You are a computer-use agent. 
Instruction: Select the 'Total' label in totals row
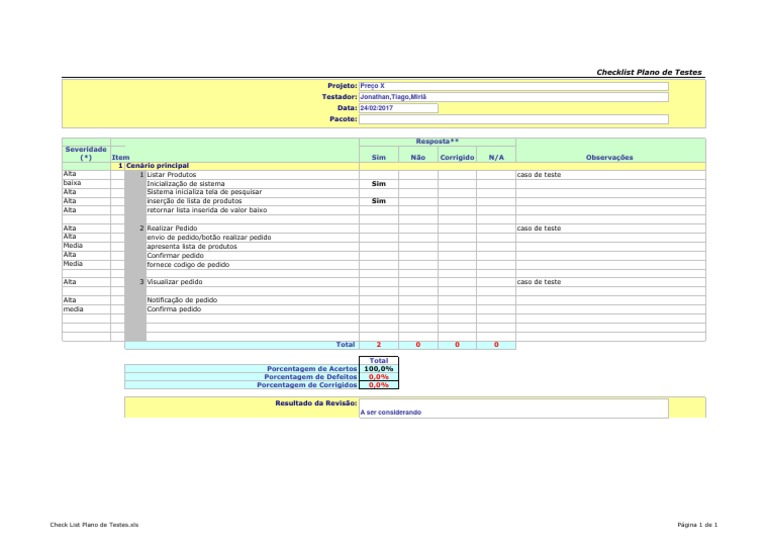click(x=345, y=345)
